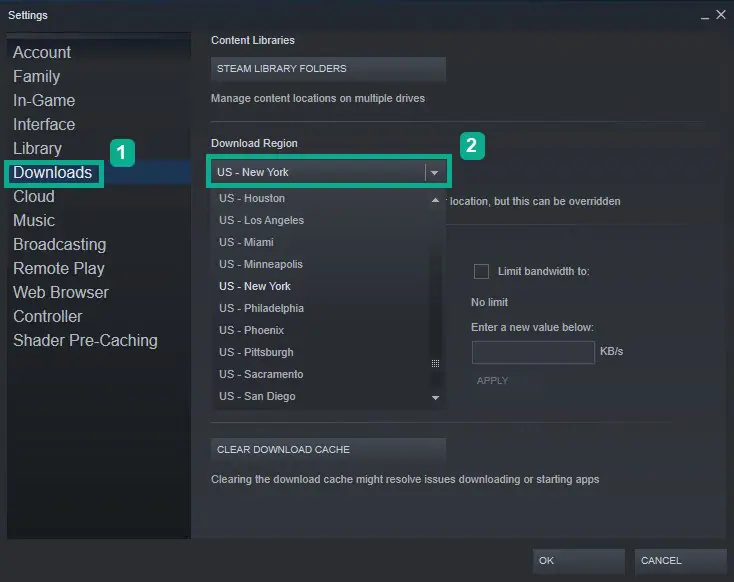Choose US - Philadelphia region
Screen dimensions: 734x582
tap(321, 309)
